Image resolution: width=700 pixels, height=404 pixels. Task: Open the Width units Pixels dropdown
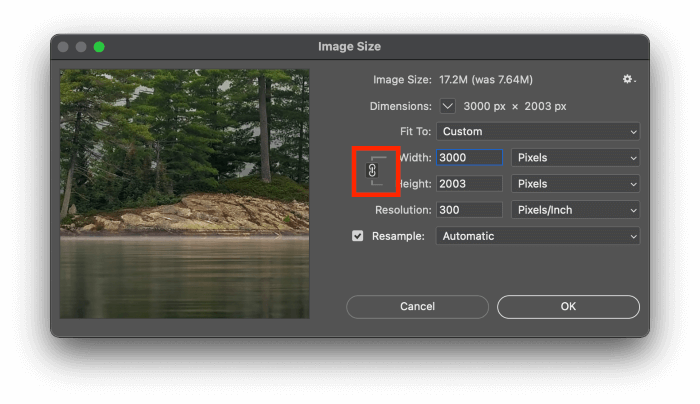(x=574, y=157)
